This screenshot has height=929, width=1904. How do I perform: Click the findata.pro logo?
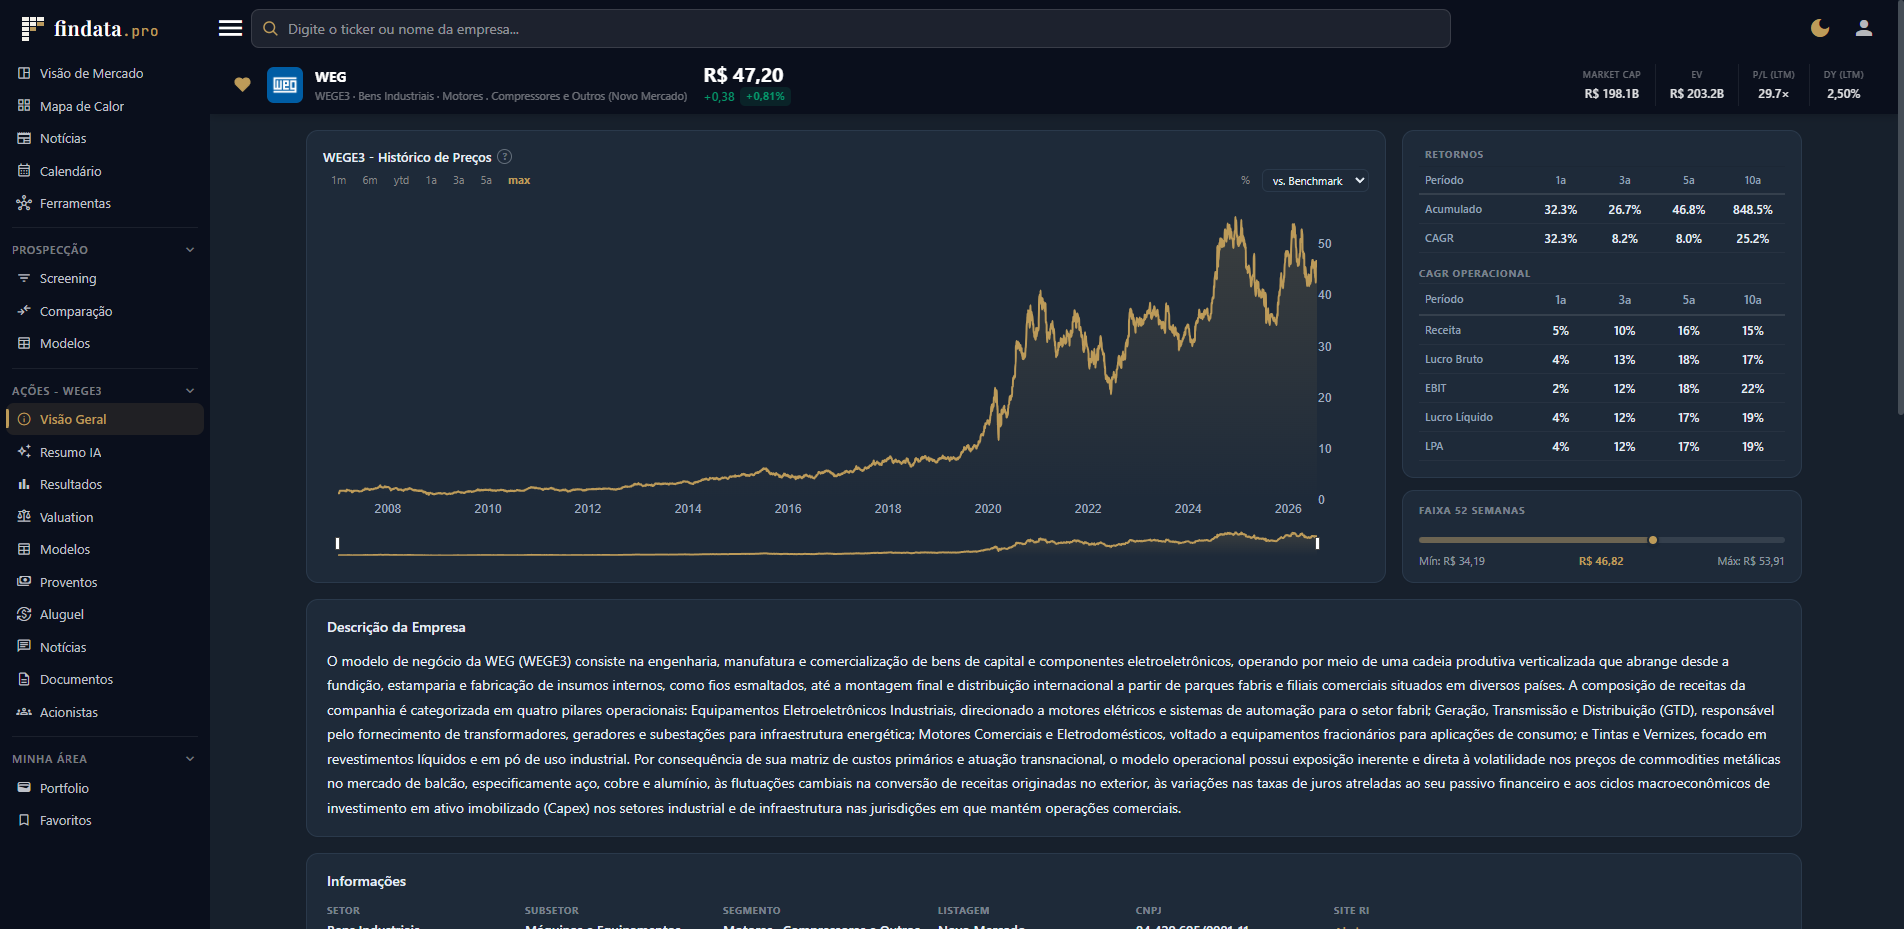90,29
